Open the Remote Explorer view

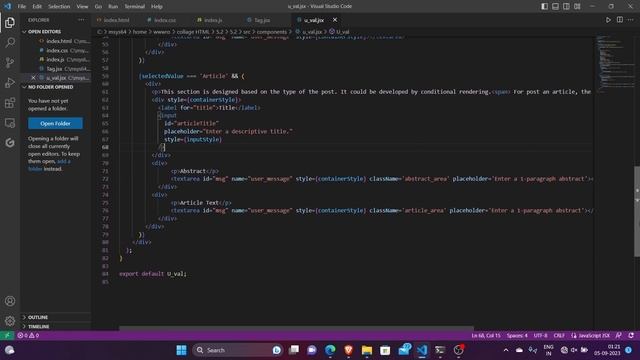[10, 123]
